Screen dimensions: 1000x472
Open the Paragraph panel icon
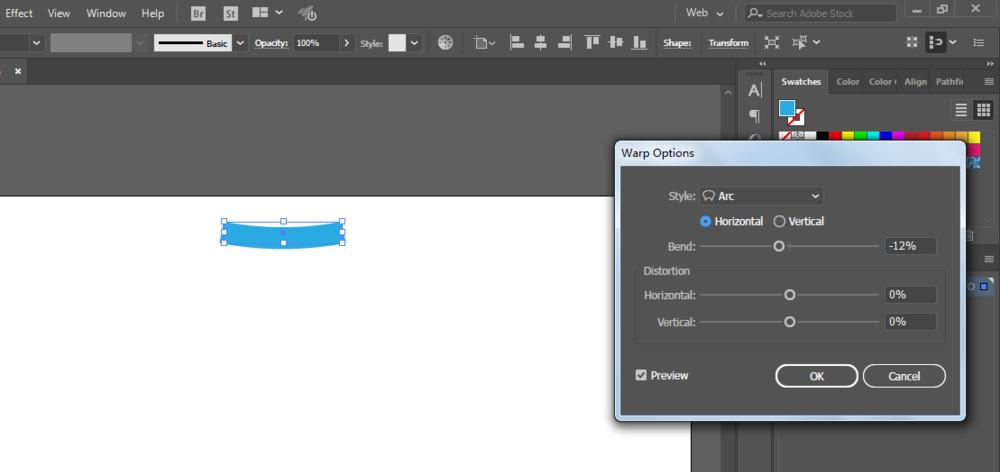[755, 115]
